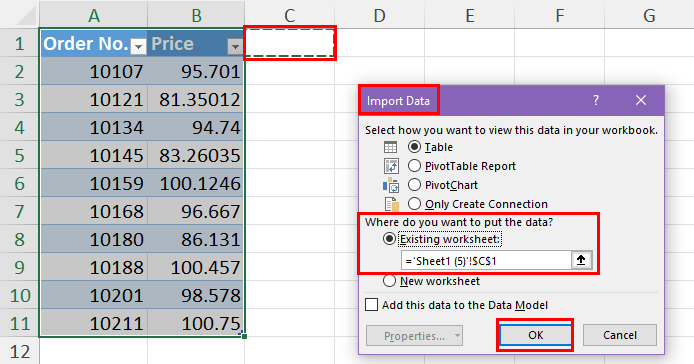Click the Import Data help question mark
Screen dimensions: 694x364
click(x=596, y=101)
